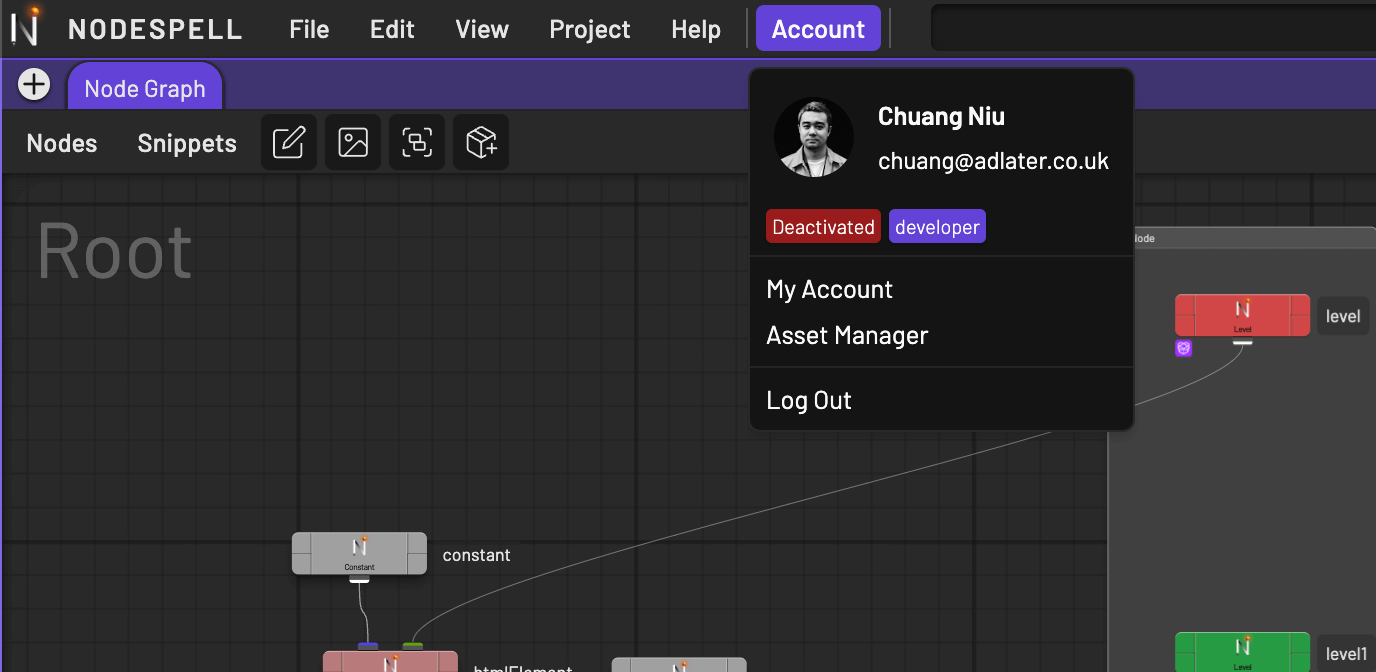This screenshot has width=1376, height=672.
Task: Open Asset Manager from the account menu
Action: click(x=847, y=336)
